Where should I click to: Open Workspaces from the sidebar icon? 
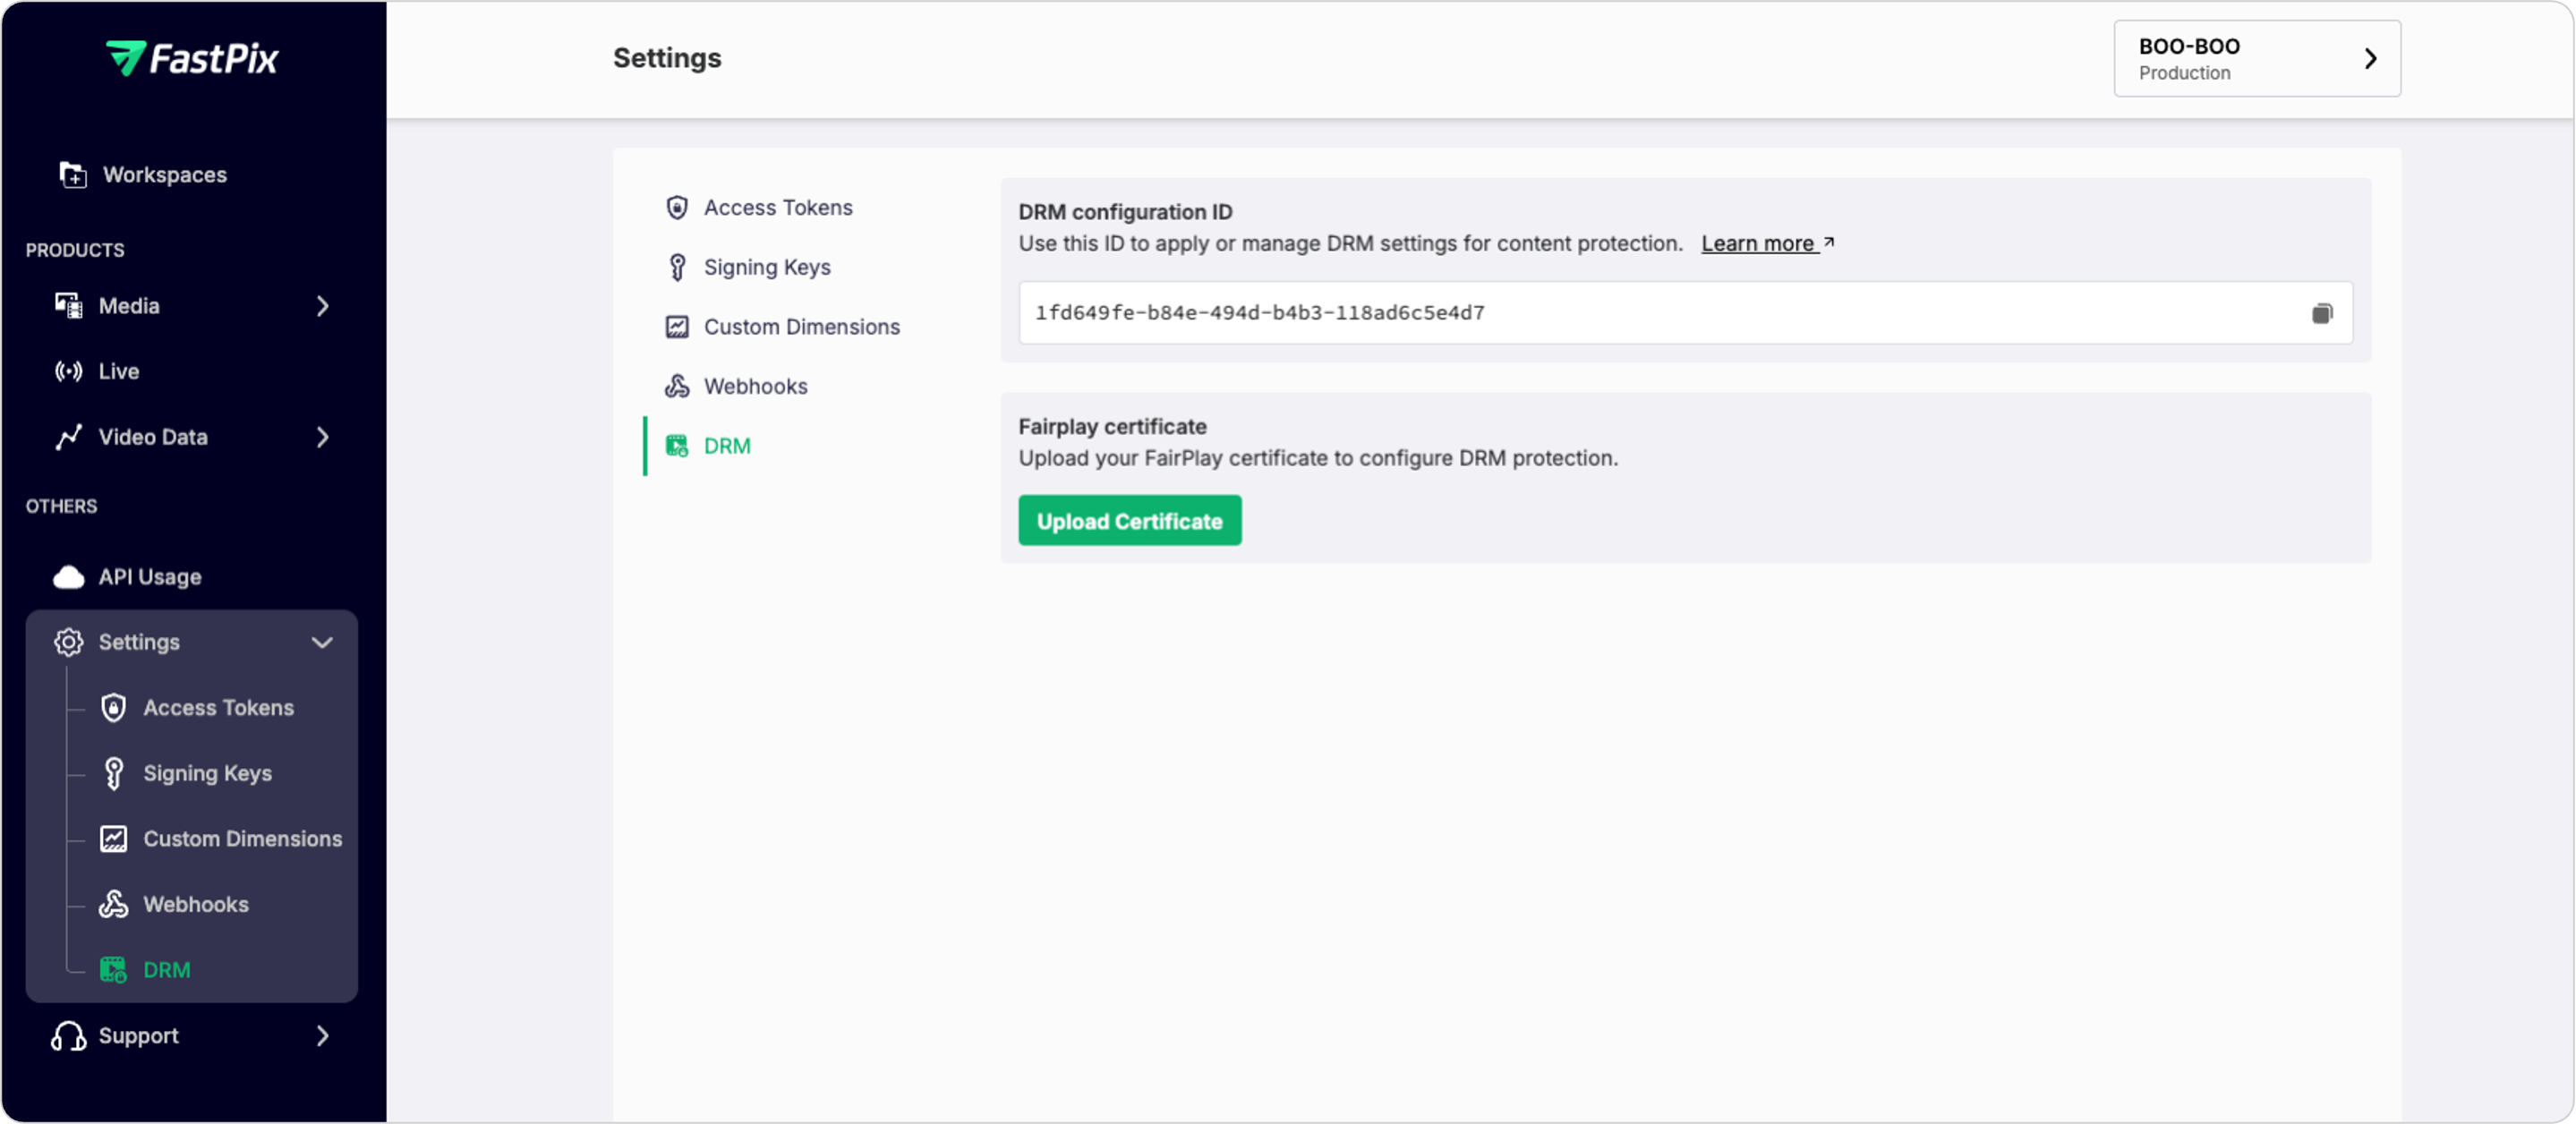coord(72,174)
